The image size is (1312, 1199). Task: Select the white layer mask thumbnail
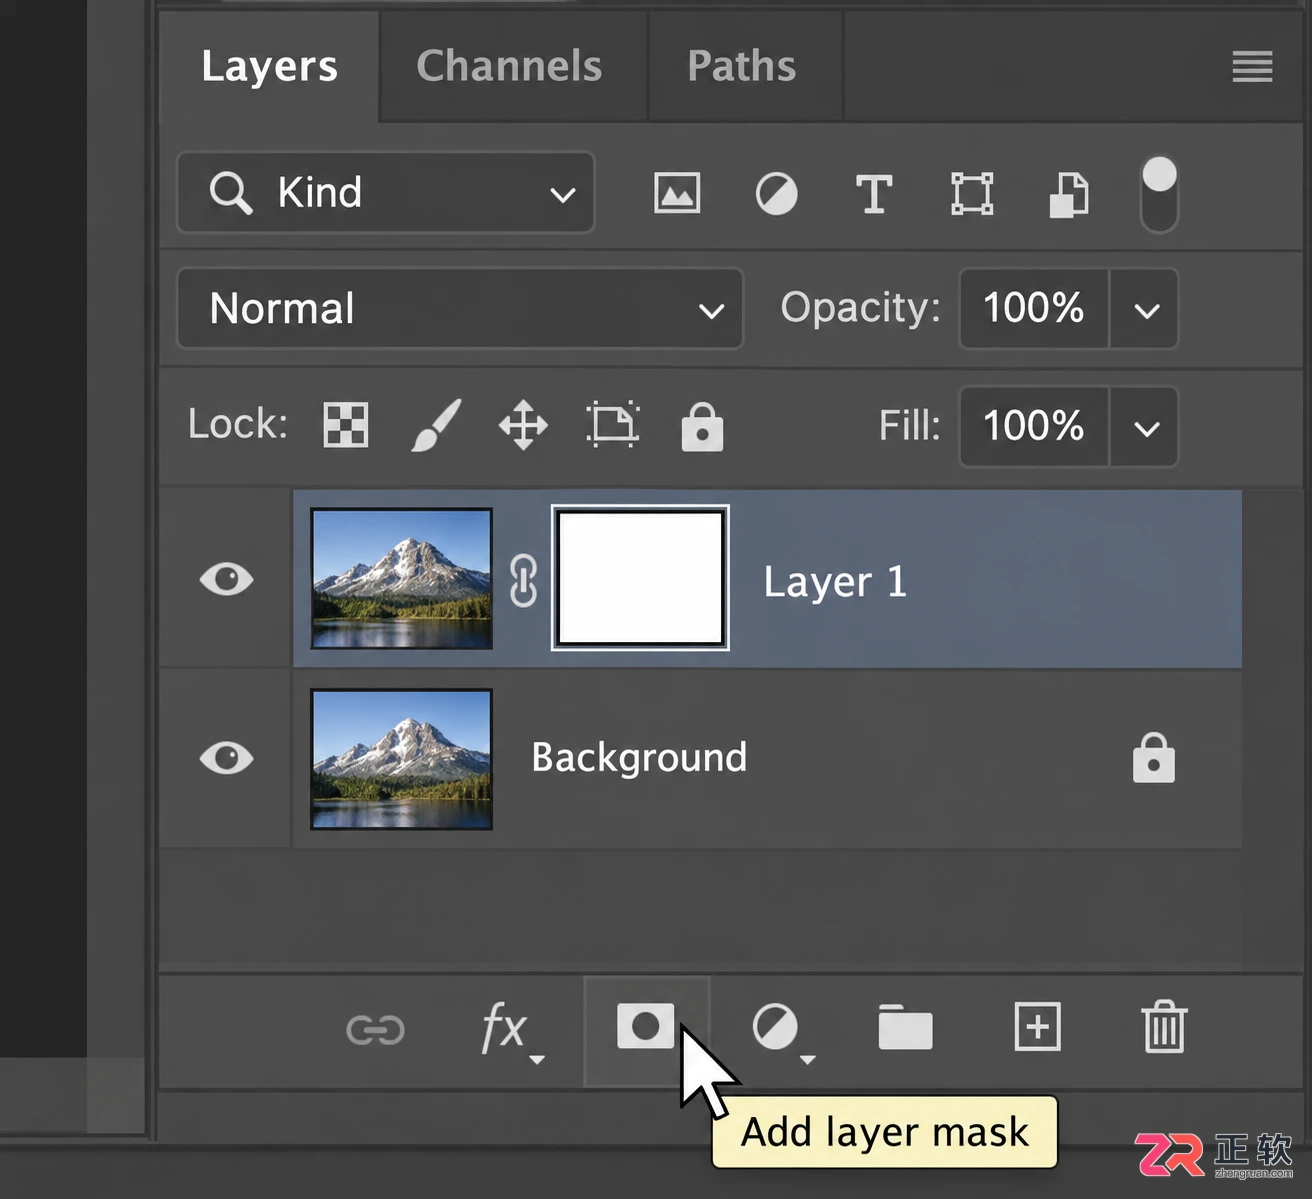click(640, 578)
